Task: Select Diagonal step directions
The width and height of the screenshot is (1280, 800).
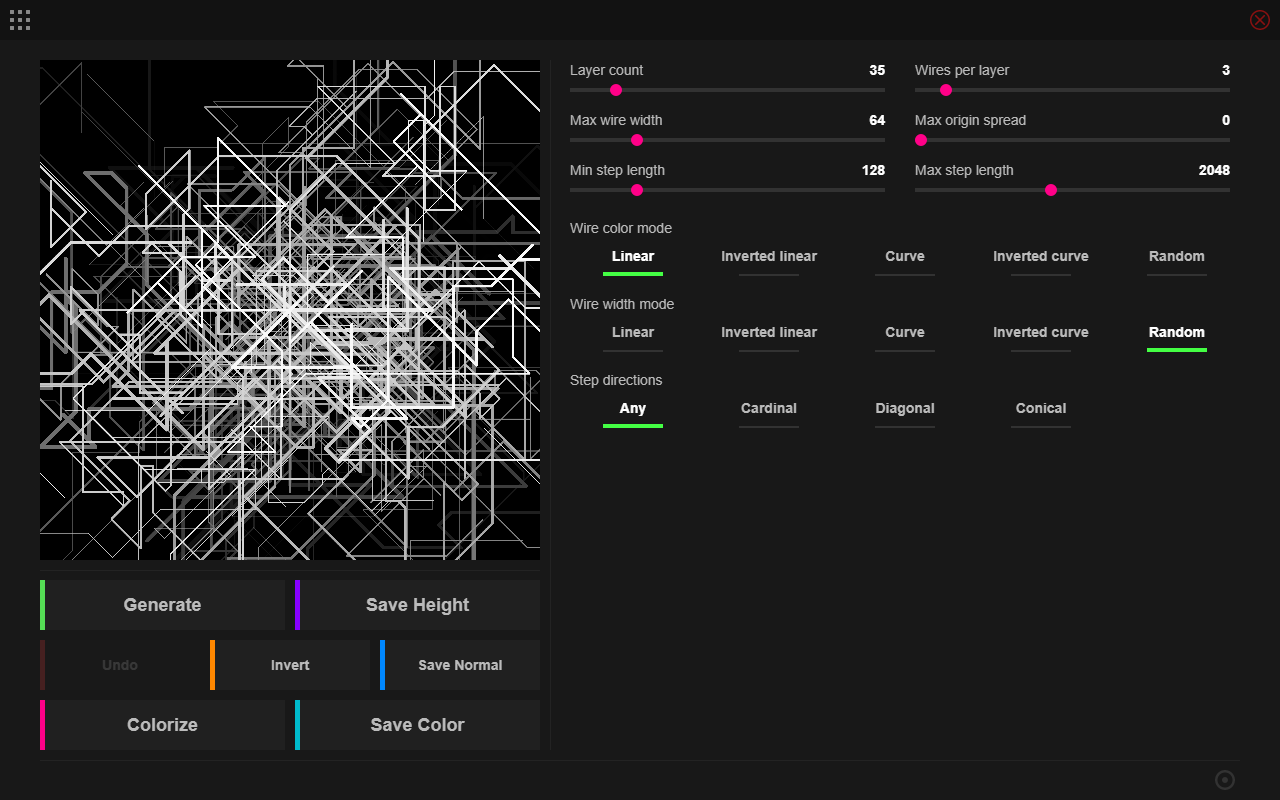Action: point(904,409)
